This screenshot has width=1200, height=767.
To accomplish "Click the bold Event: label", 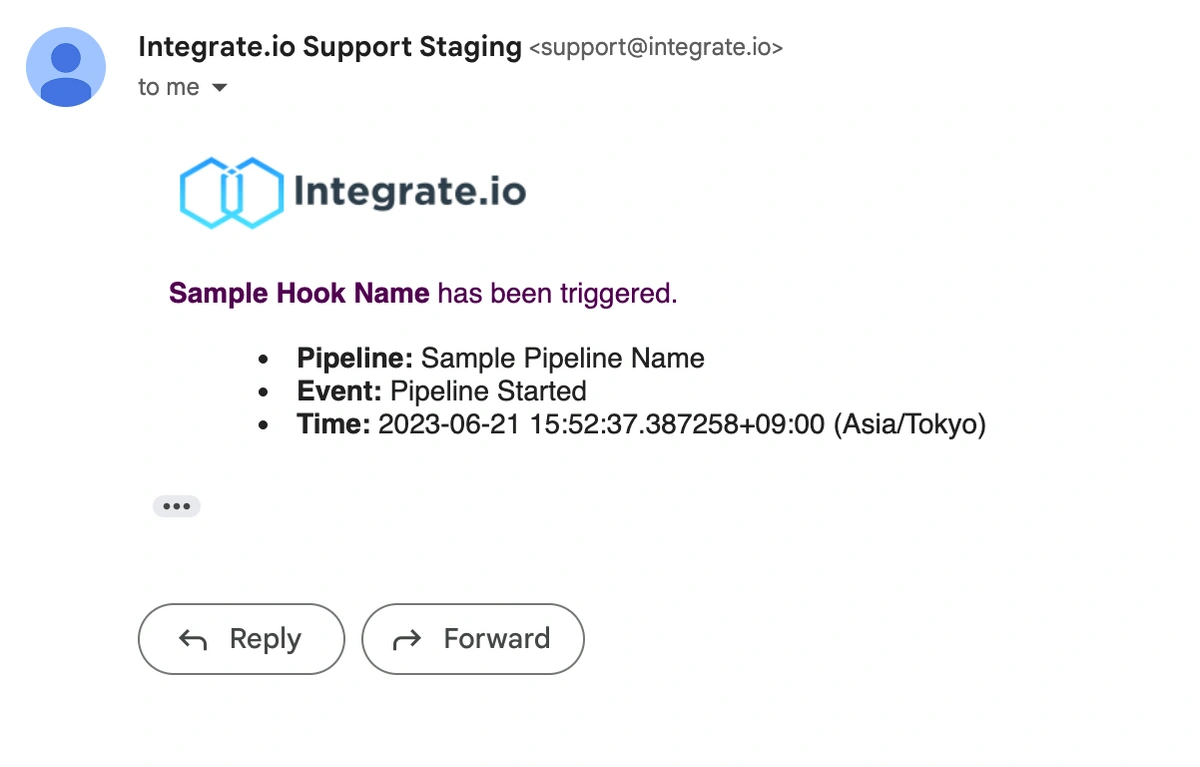I will 340,390.
